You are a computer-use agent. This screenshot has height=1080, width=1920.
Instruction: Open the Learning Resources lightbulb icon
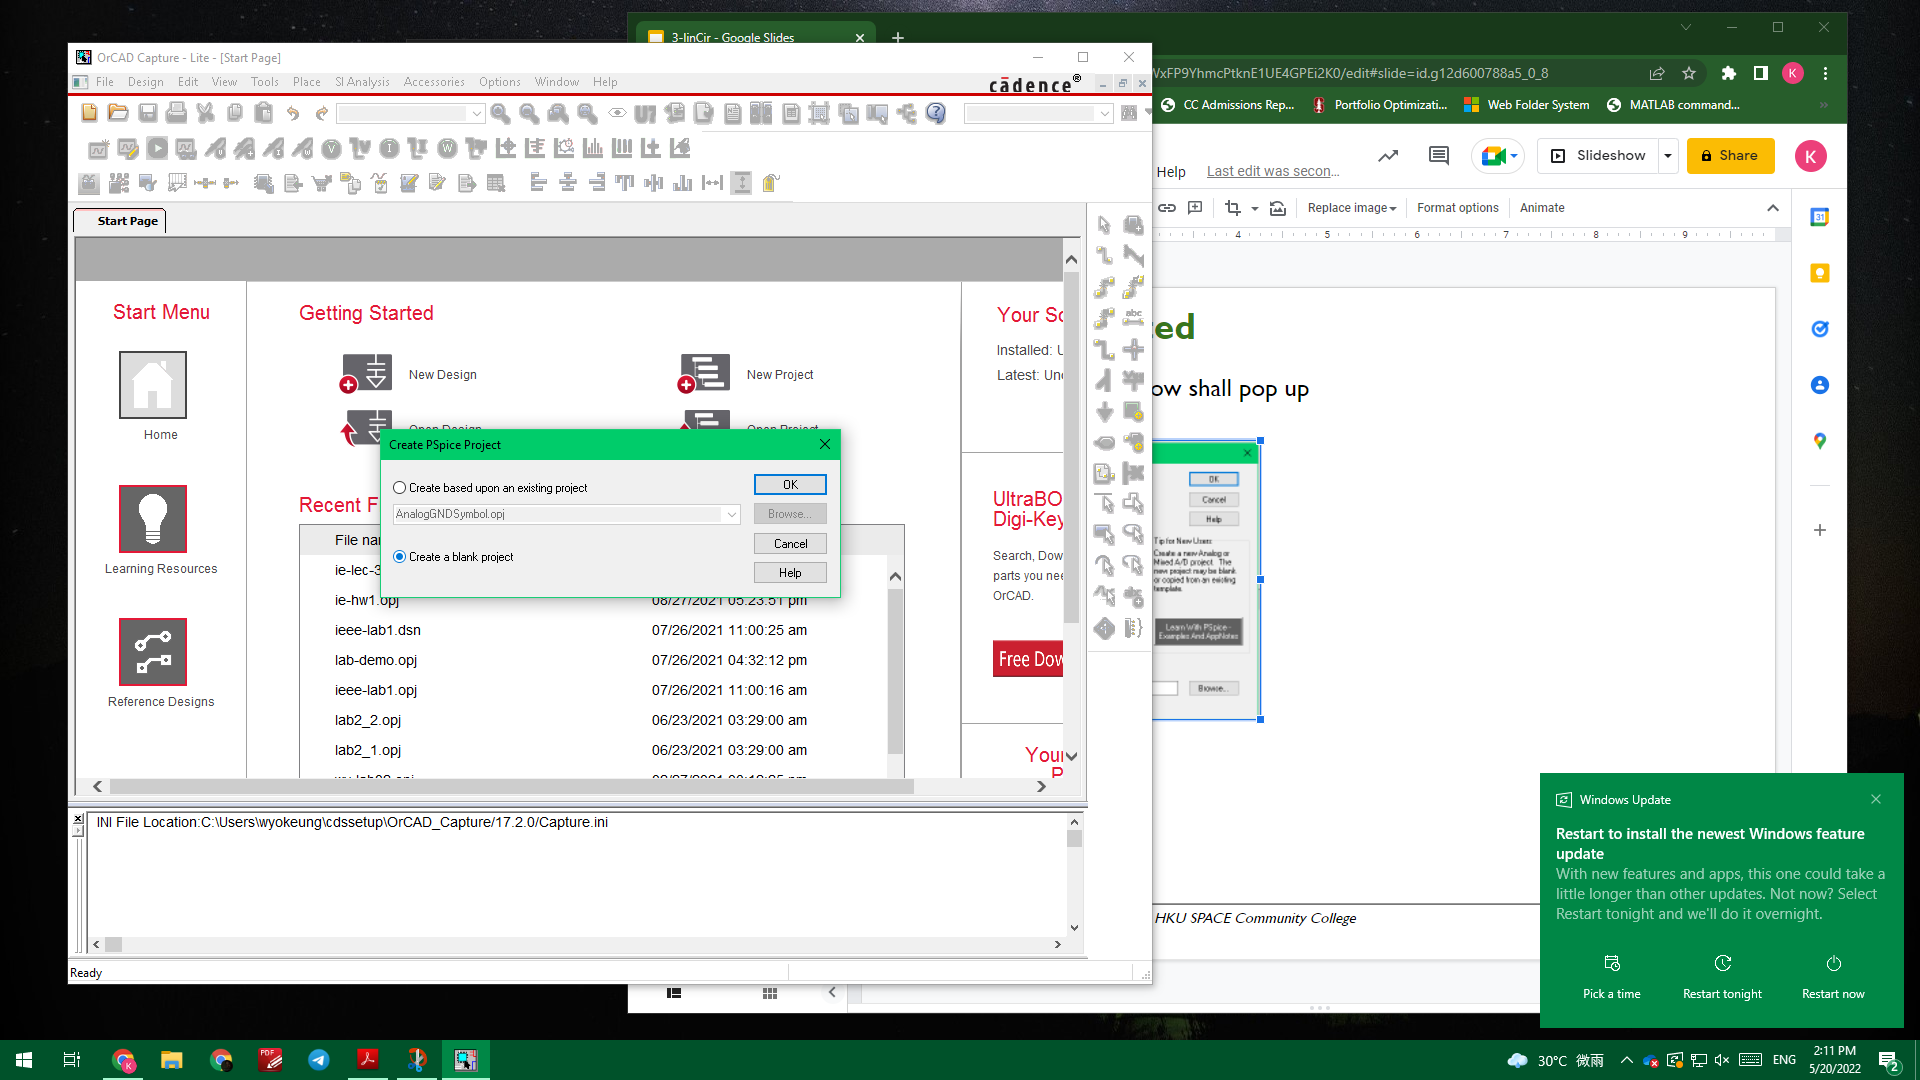point(153,519)
